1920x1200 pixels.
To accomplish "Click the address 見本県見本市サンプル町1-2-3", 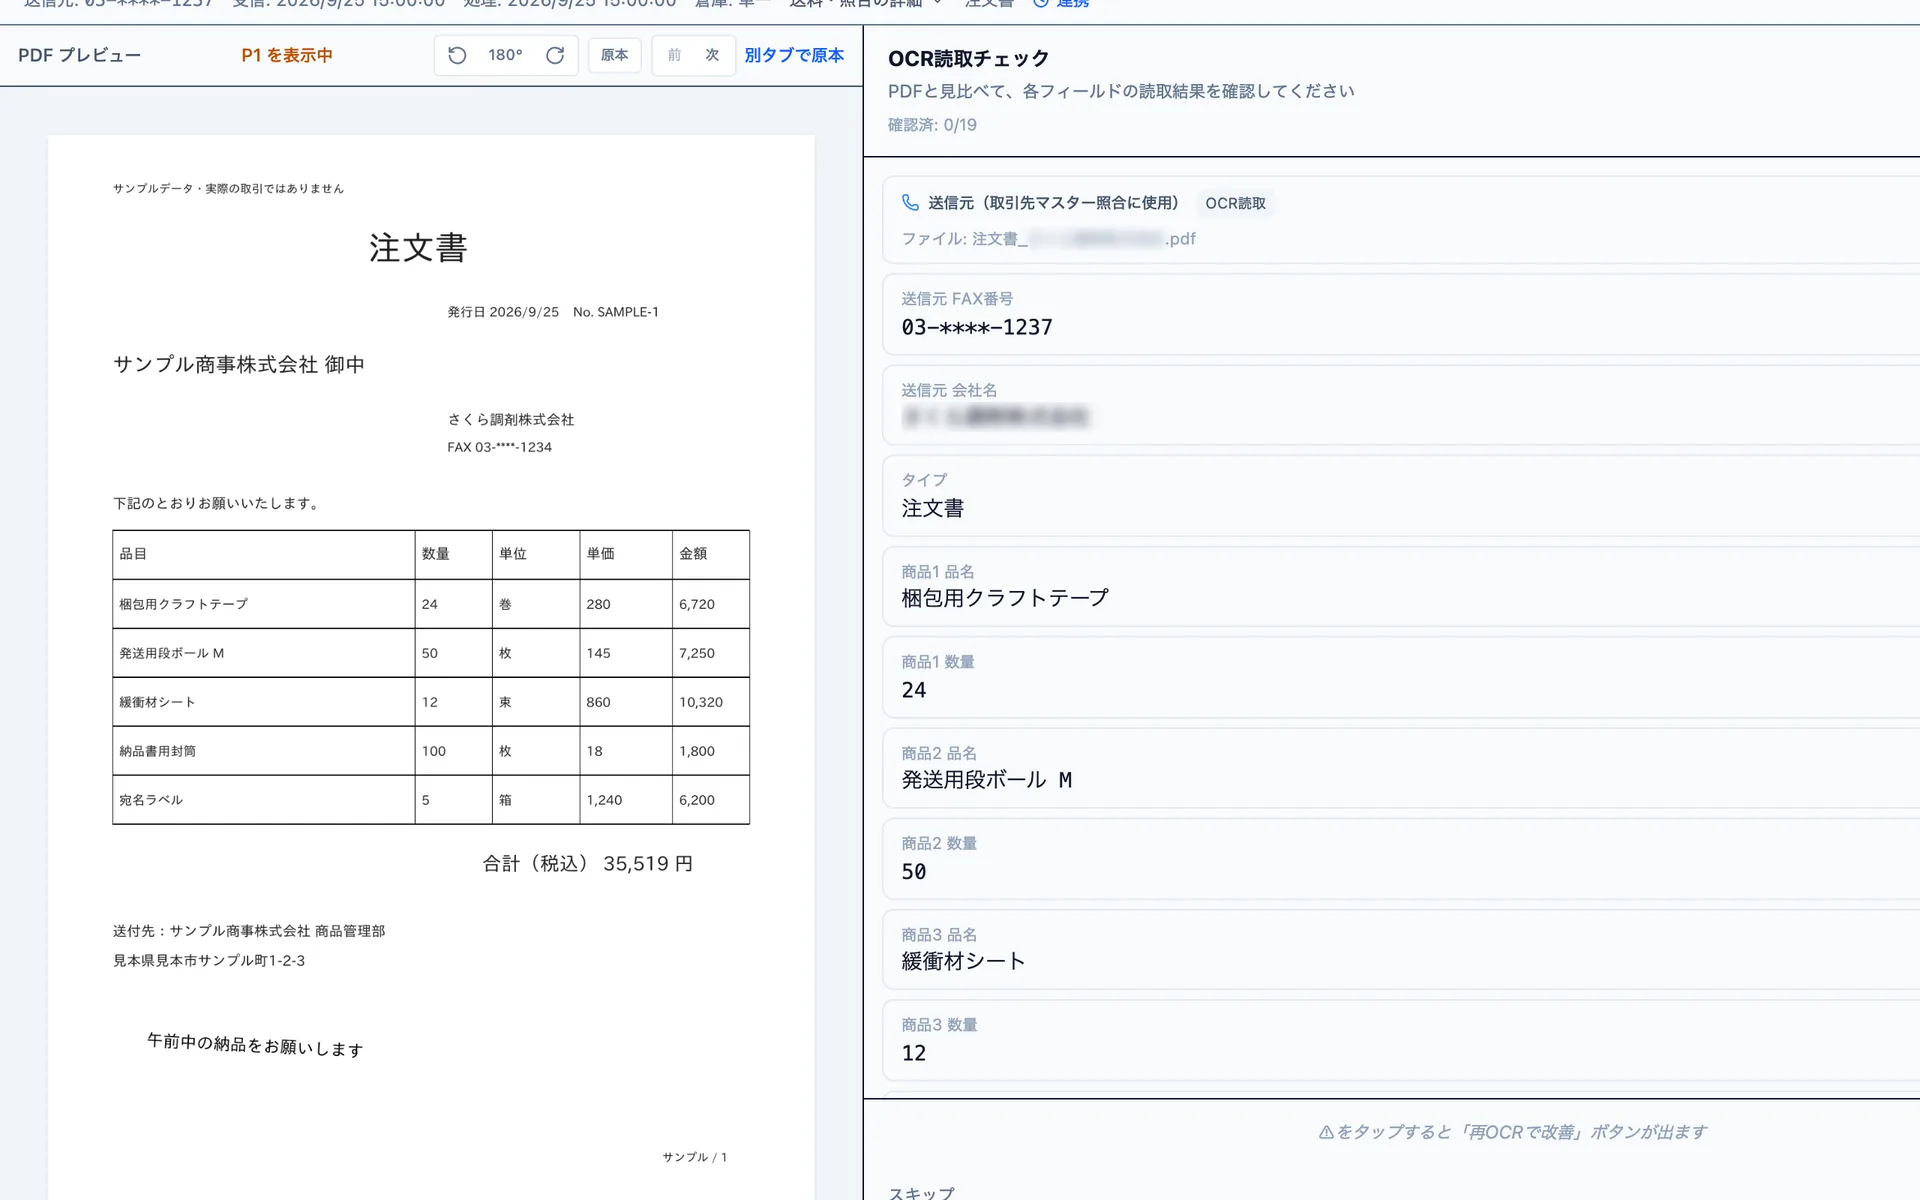I will [209, 960].
